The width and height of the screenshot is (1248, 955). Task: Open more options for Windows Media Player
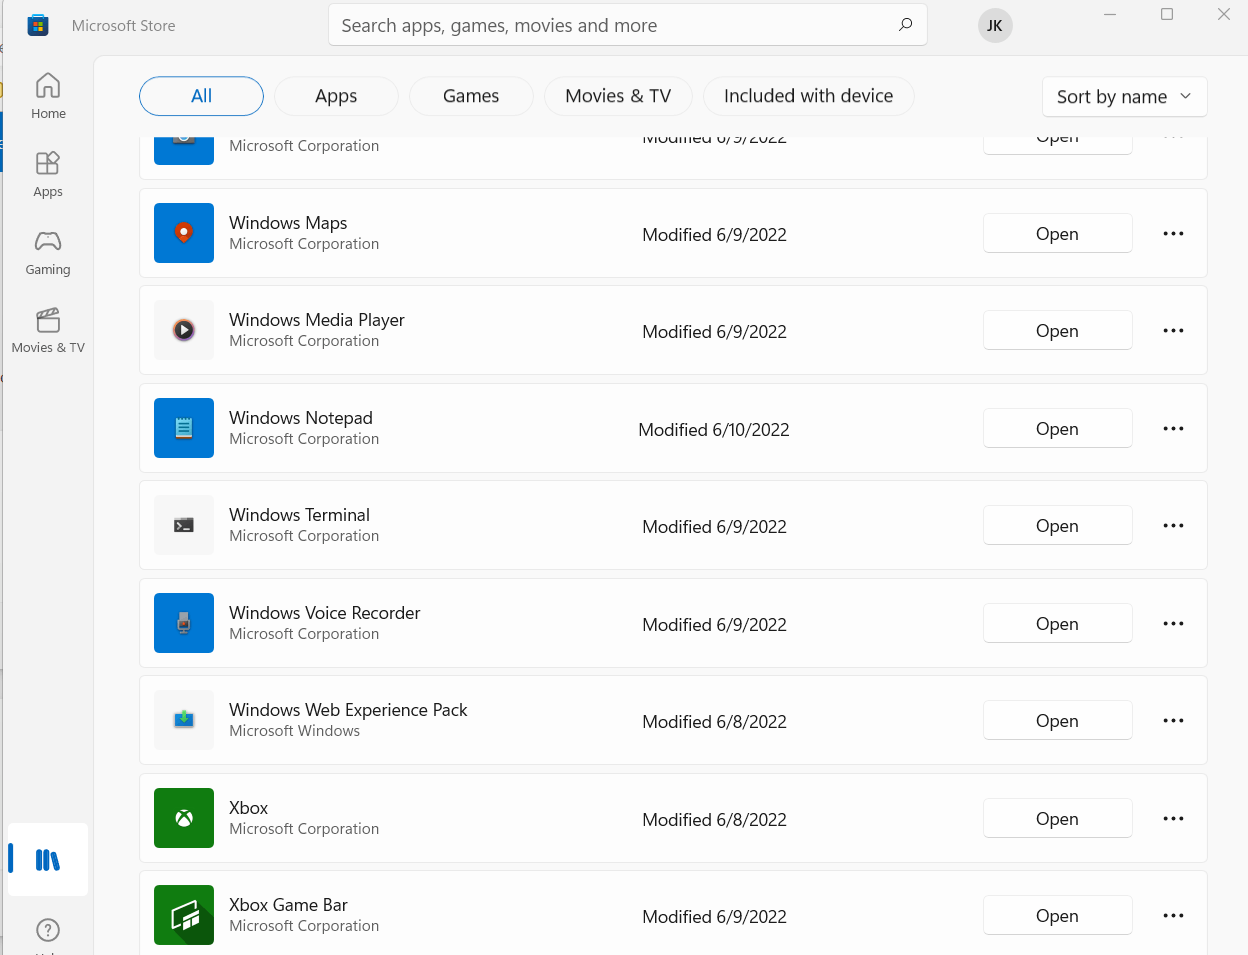(x=1173, y=330)
